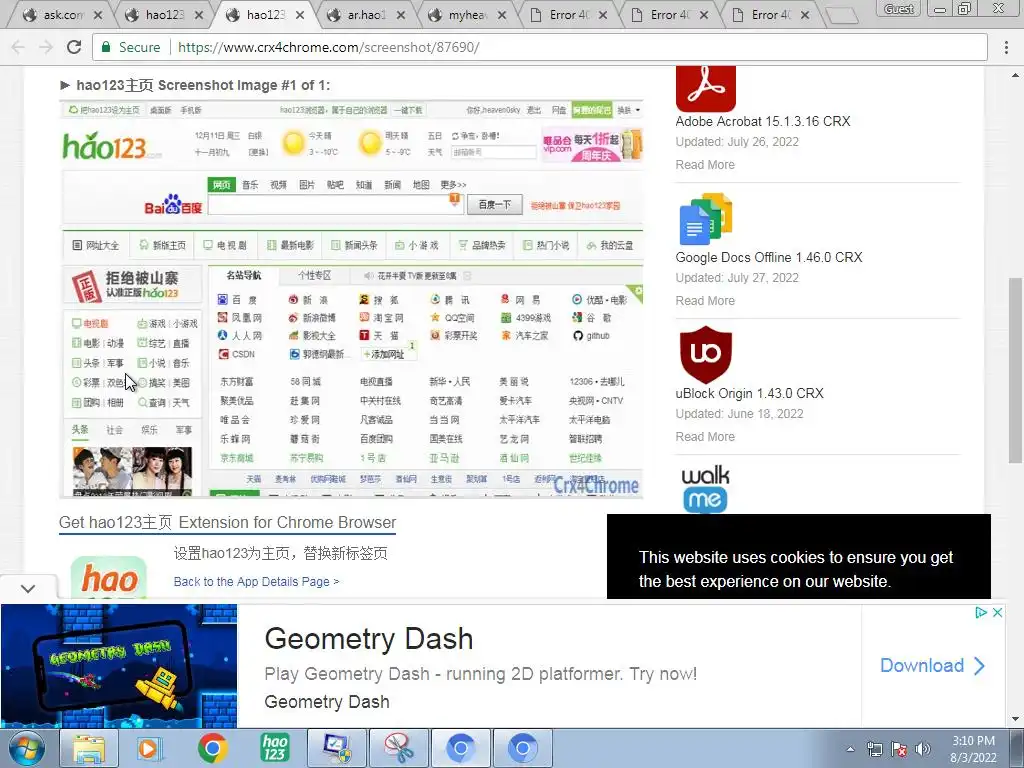Close the ask.com tab

pos(98,14)
